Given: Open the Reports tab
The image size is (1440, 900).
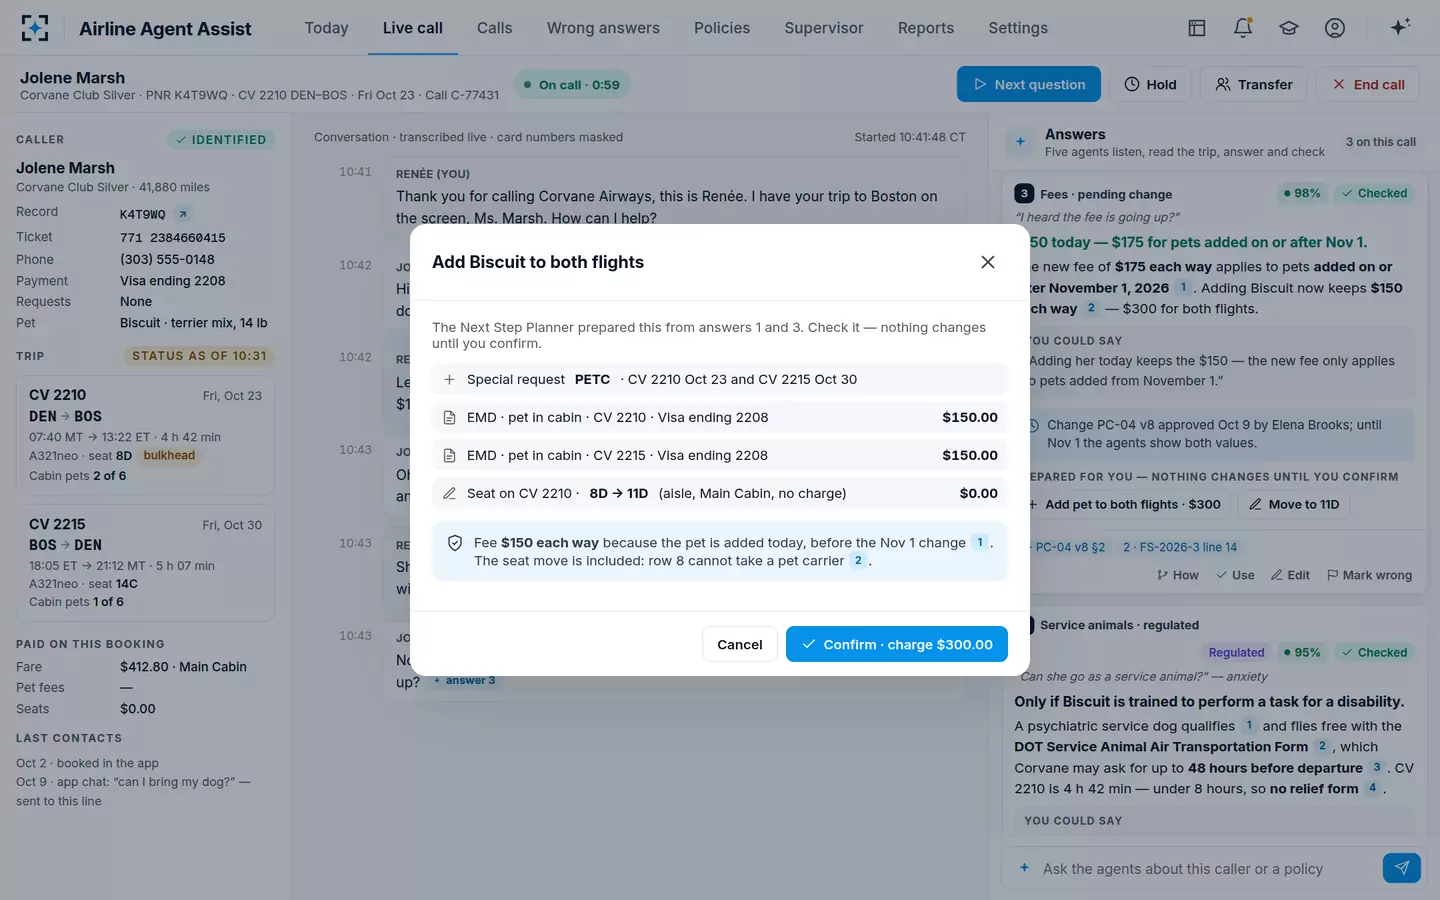Looking at the screenshot, I should 926,28.
